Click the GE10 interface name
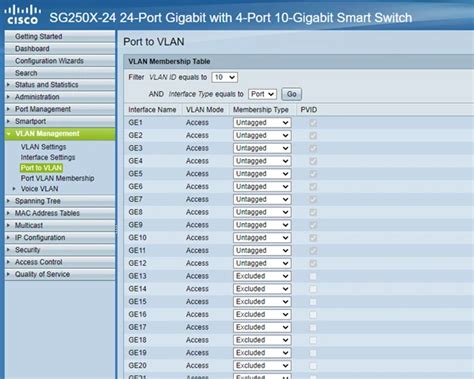Viewport: 474px width, 379px height. click(137, 238)
